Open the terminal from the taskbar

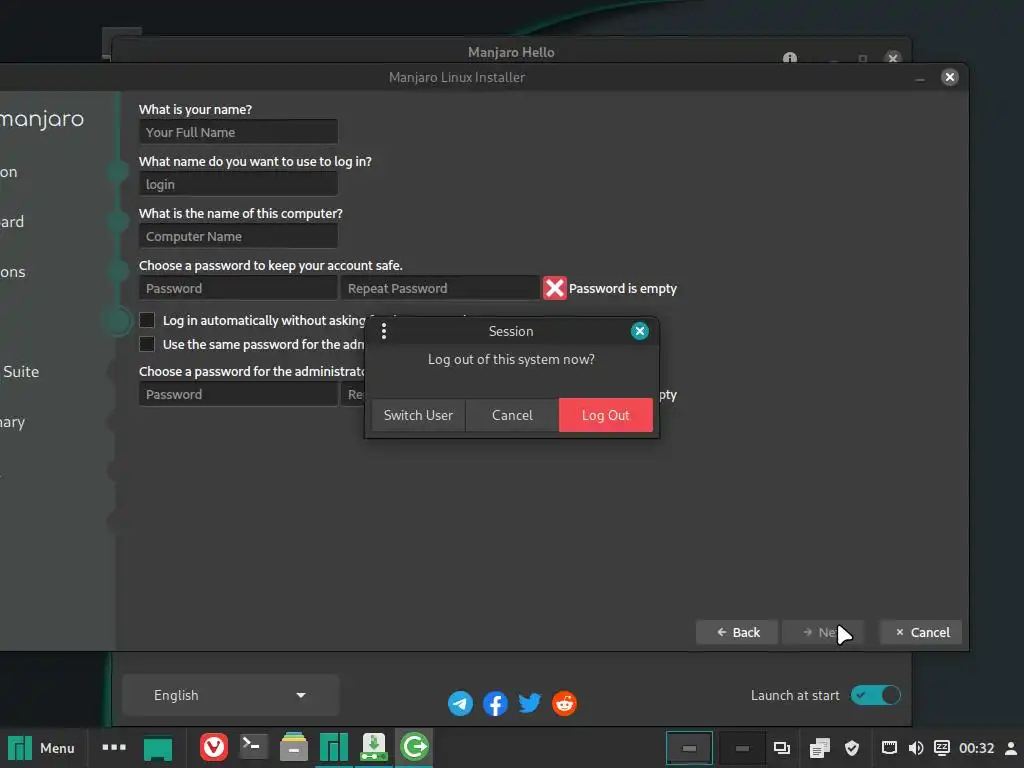tap(253, 746)
